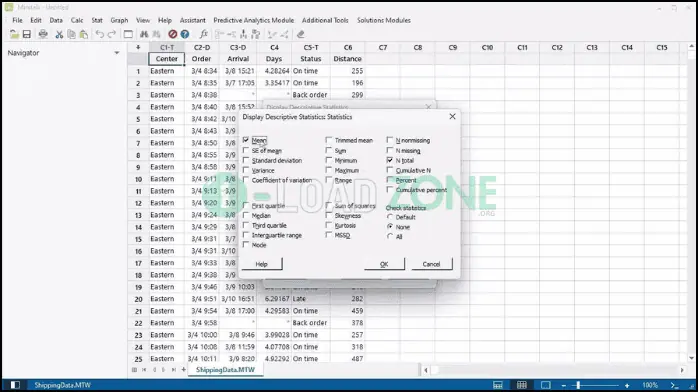The width and height of the screenshot is (698, 392).
Task: Check the Median checkbox
Action: point(246,215)
